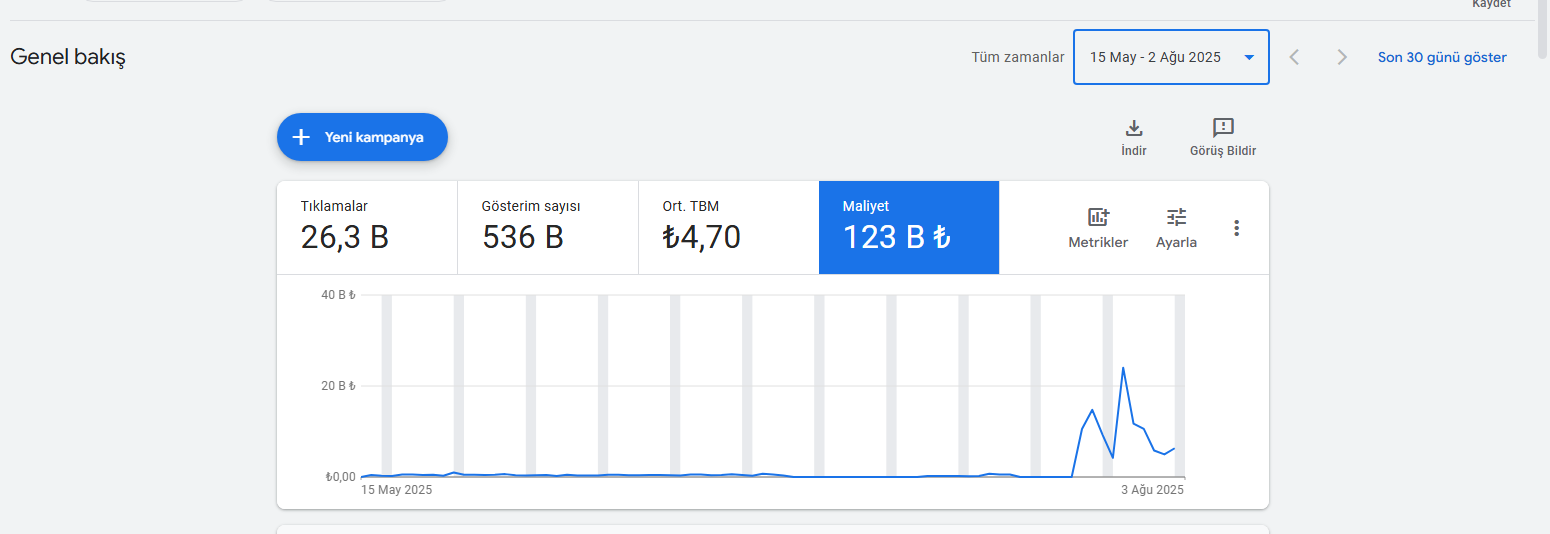The width and height of the screenshot is (1550, 534).
Task: Click the 3 Ağu 2025 axis date
Action: click(x=1151, y=490)
